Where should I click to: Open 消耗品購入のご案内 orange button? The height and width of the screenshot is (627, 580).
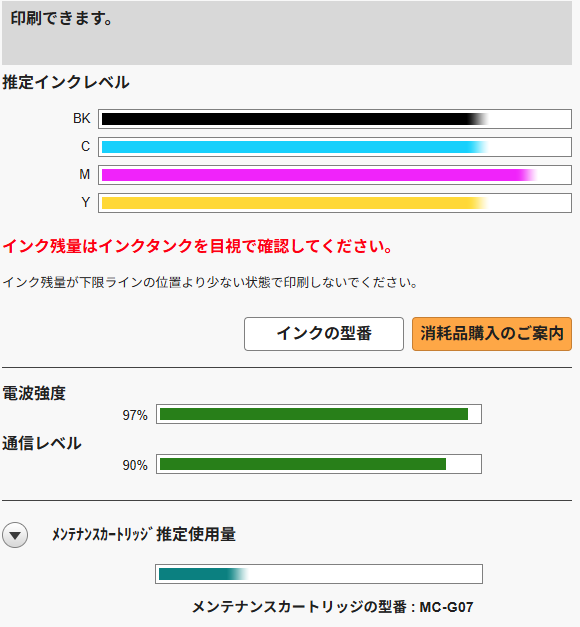tap(492, 334)
